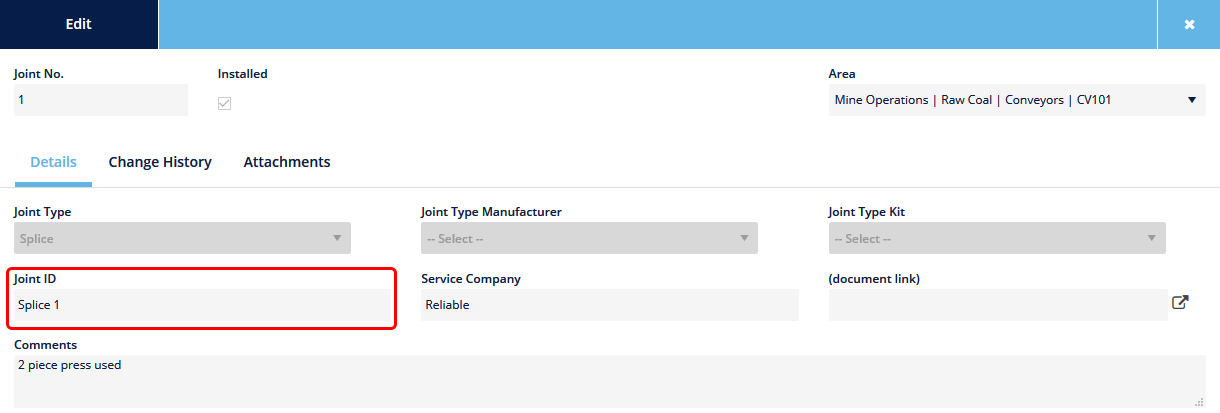Click the Service Company field showing Reliable

(610, 305)
